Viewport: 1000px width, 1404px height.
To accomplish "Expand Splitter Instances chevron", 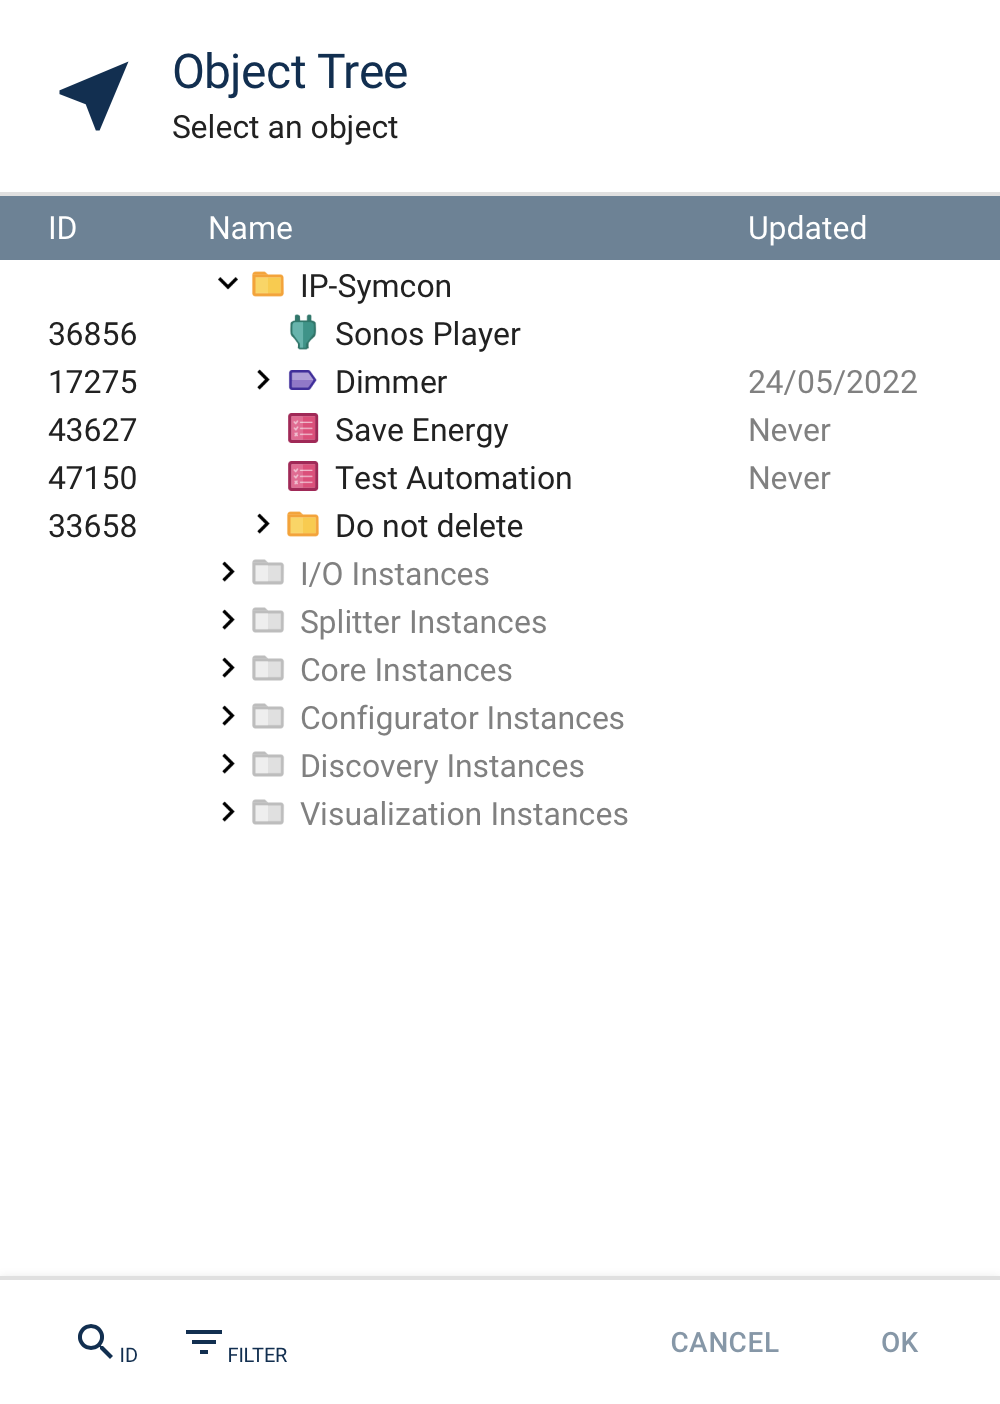I will (228, 620).
